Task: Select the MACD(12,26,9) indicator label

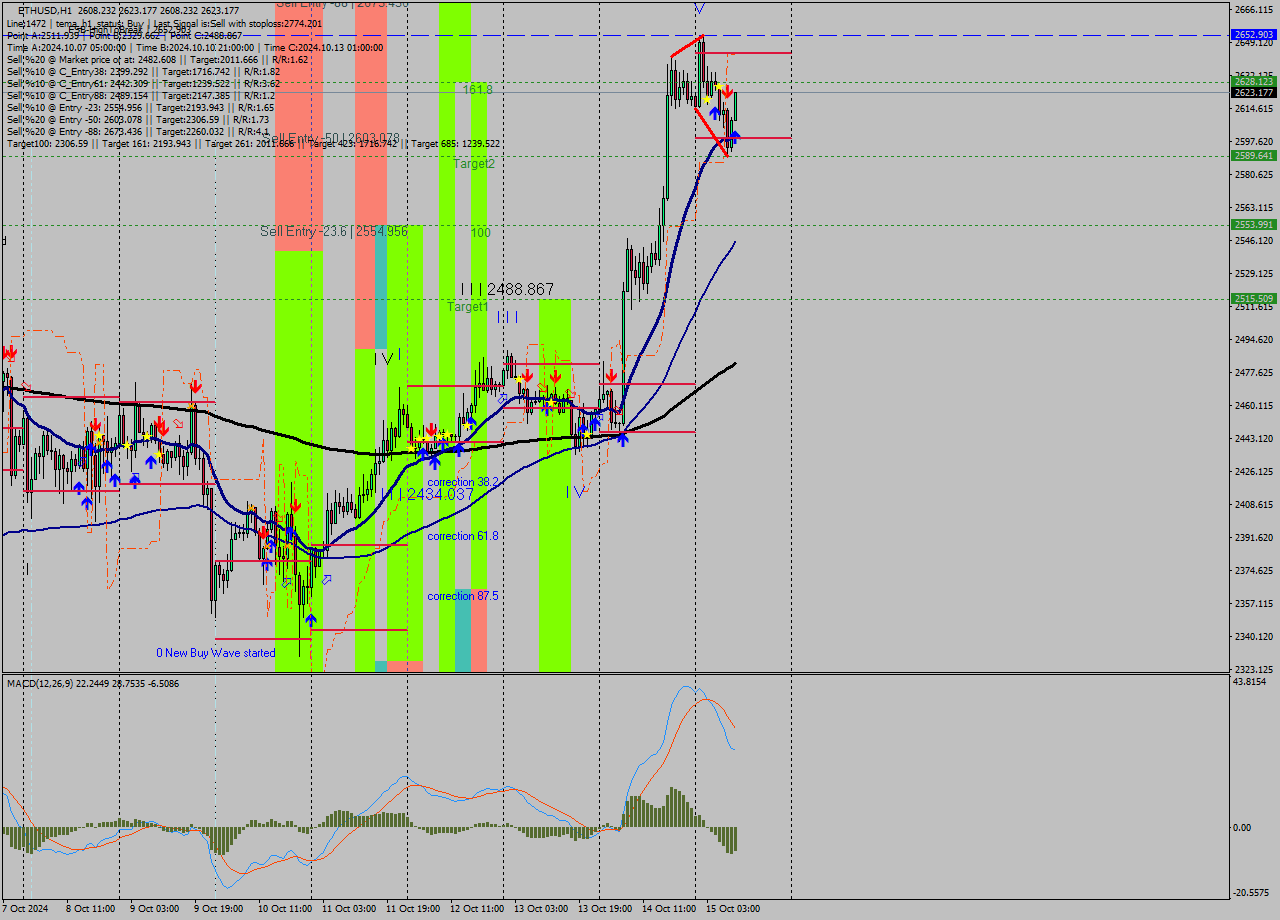Action: click(x=95, y=683)
